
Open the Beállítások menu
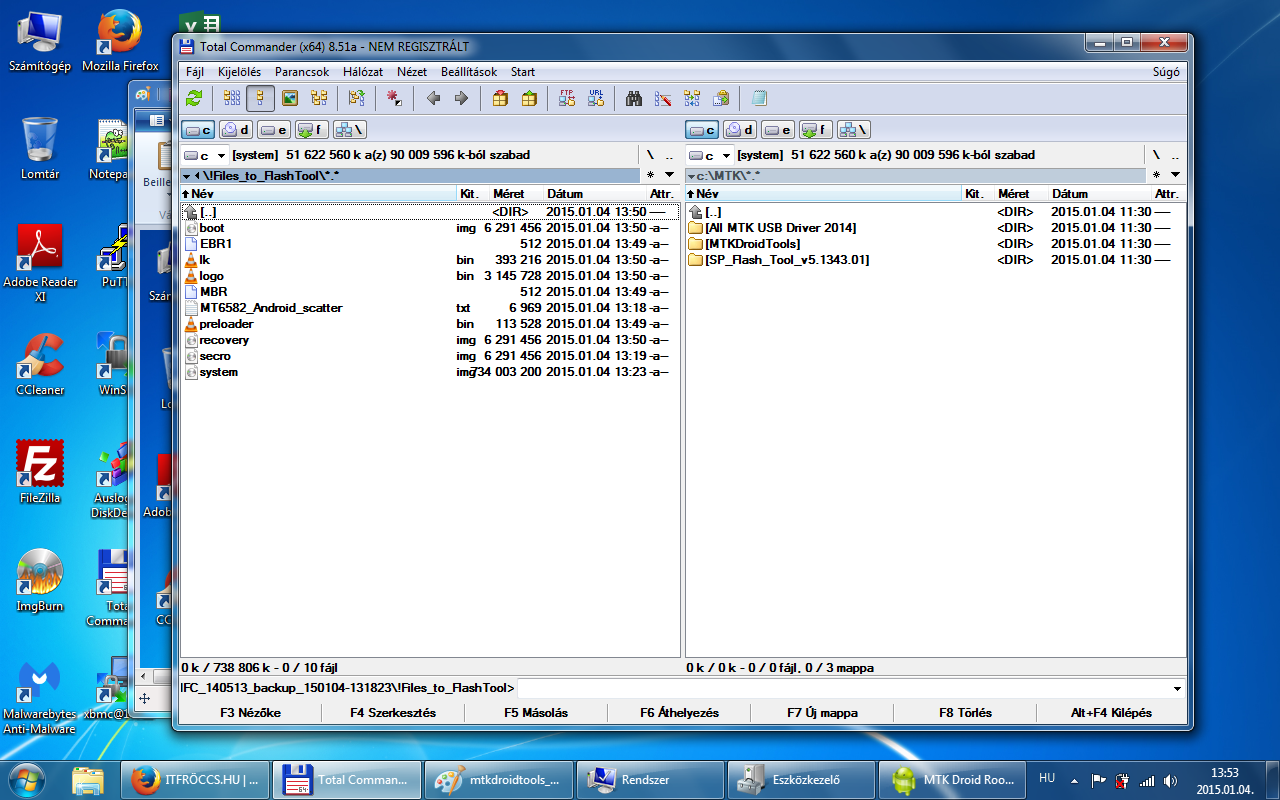point(469,72)
